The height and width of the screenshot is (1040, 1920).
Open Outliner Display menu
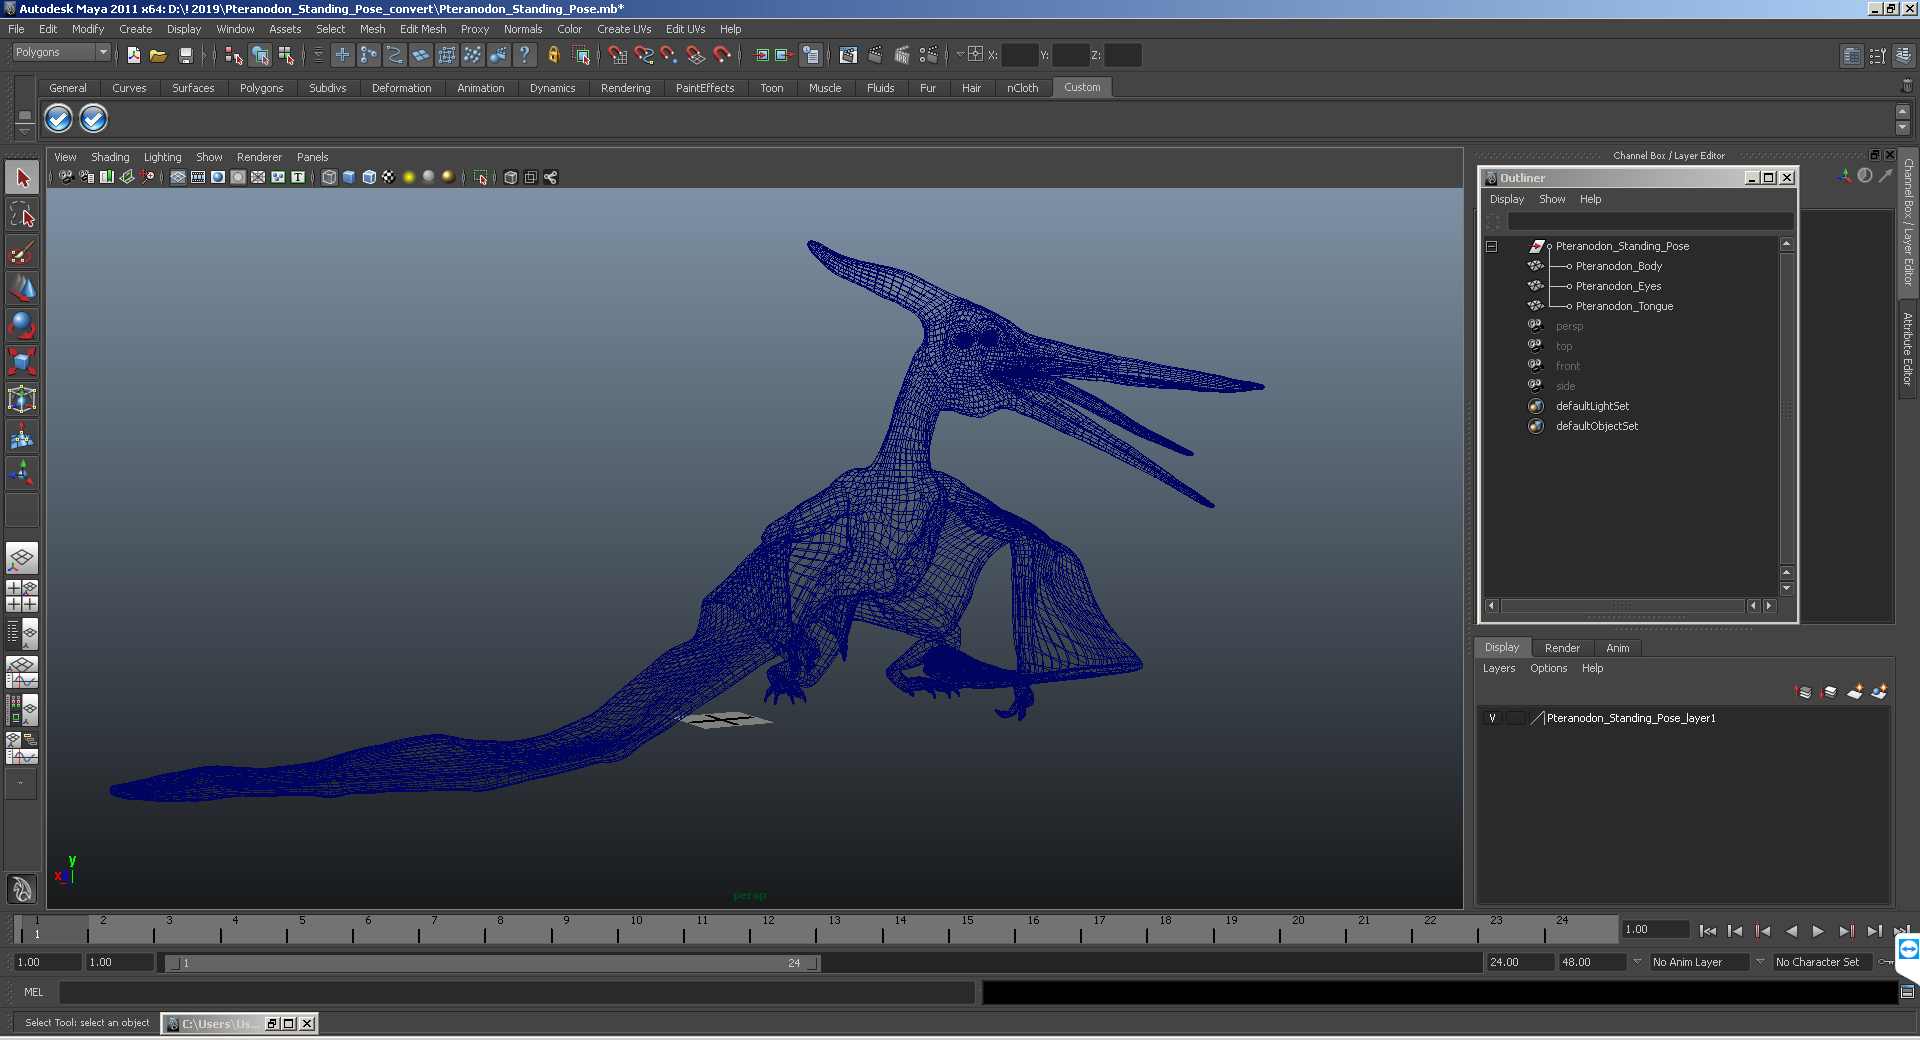1506,199
